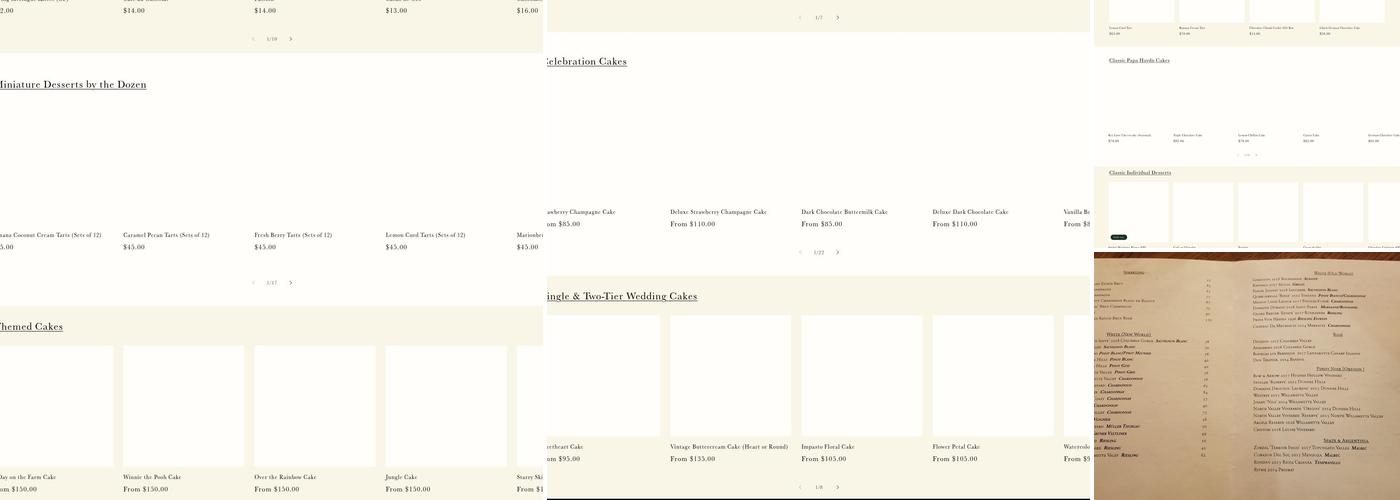
Task: Open the Classic Papa Haydn Cakes link
Action: pyautogui.click(x=1139, y=60)
